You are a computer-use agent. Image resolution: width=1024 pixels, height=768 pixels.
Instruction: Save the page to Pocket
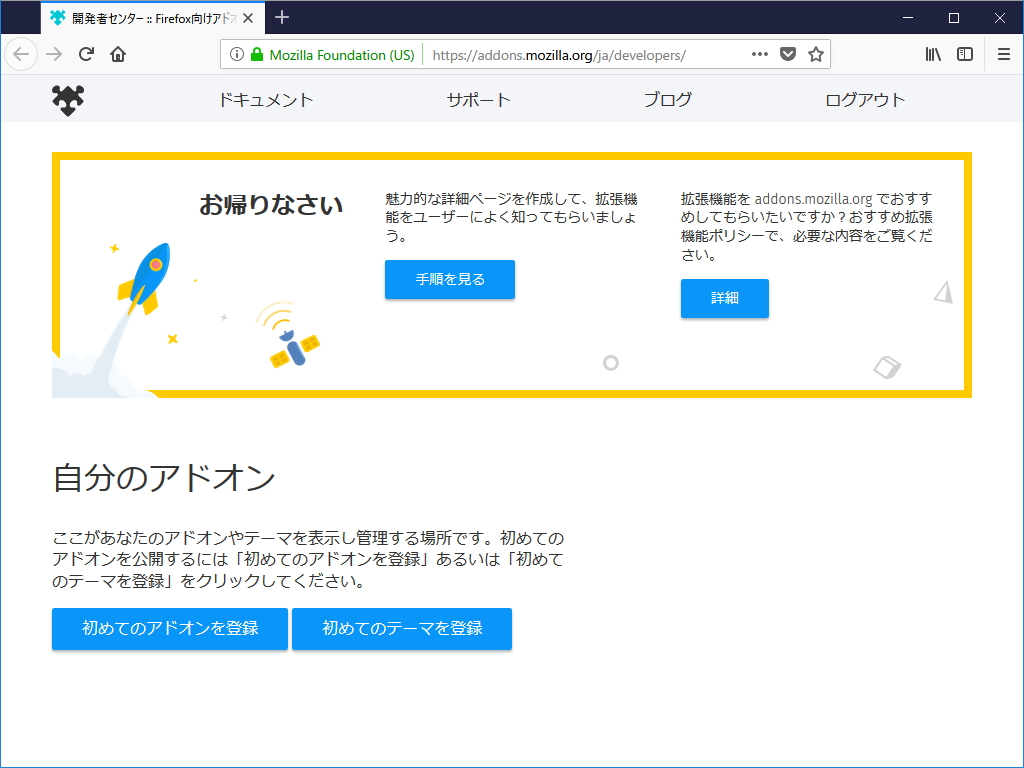788,54
